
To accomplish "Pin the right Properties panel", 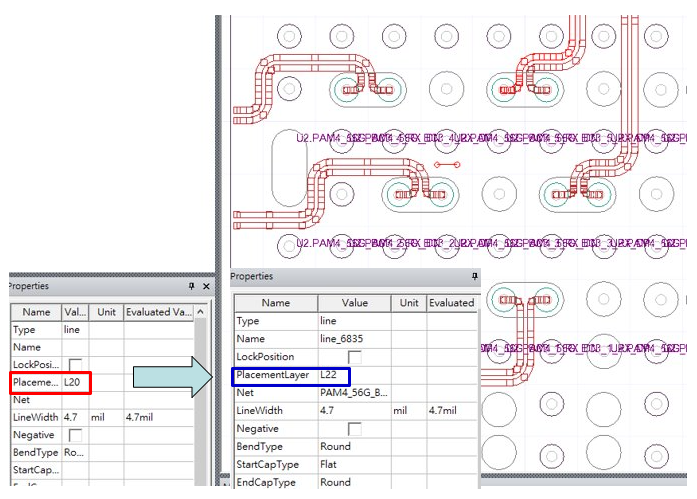I will pos(475,276).
